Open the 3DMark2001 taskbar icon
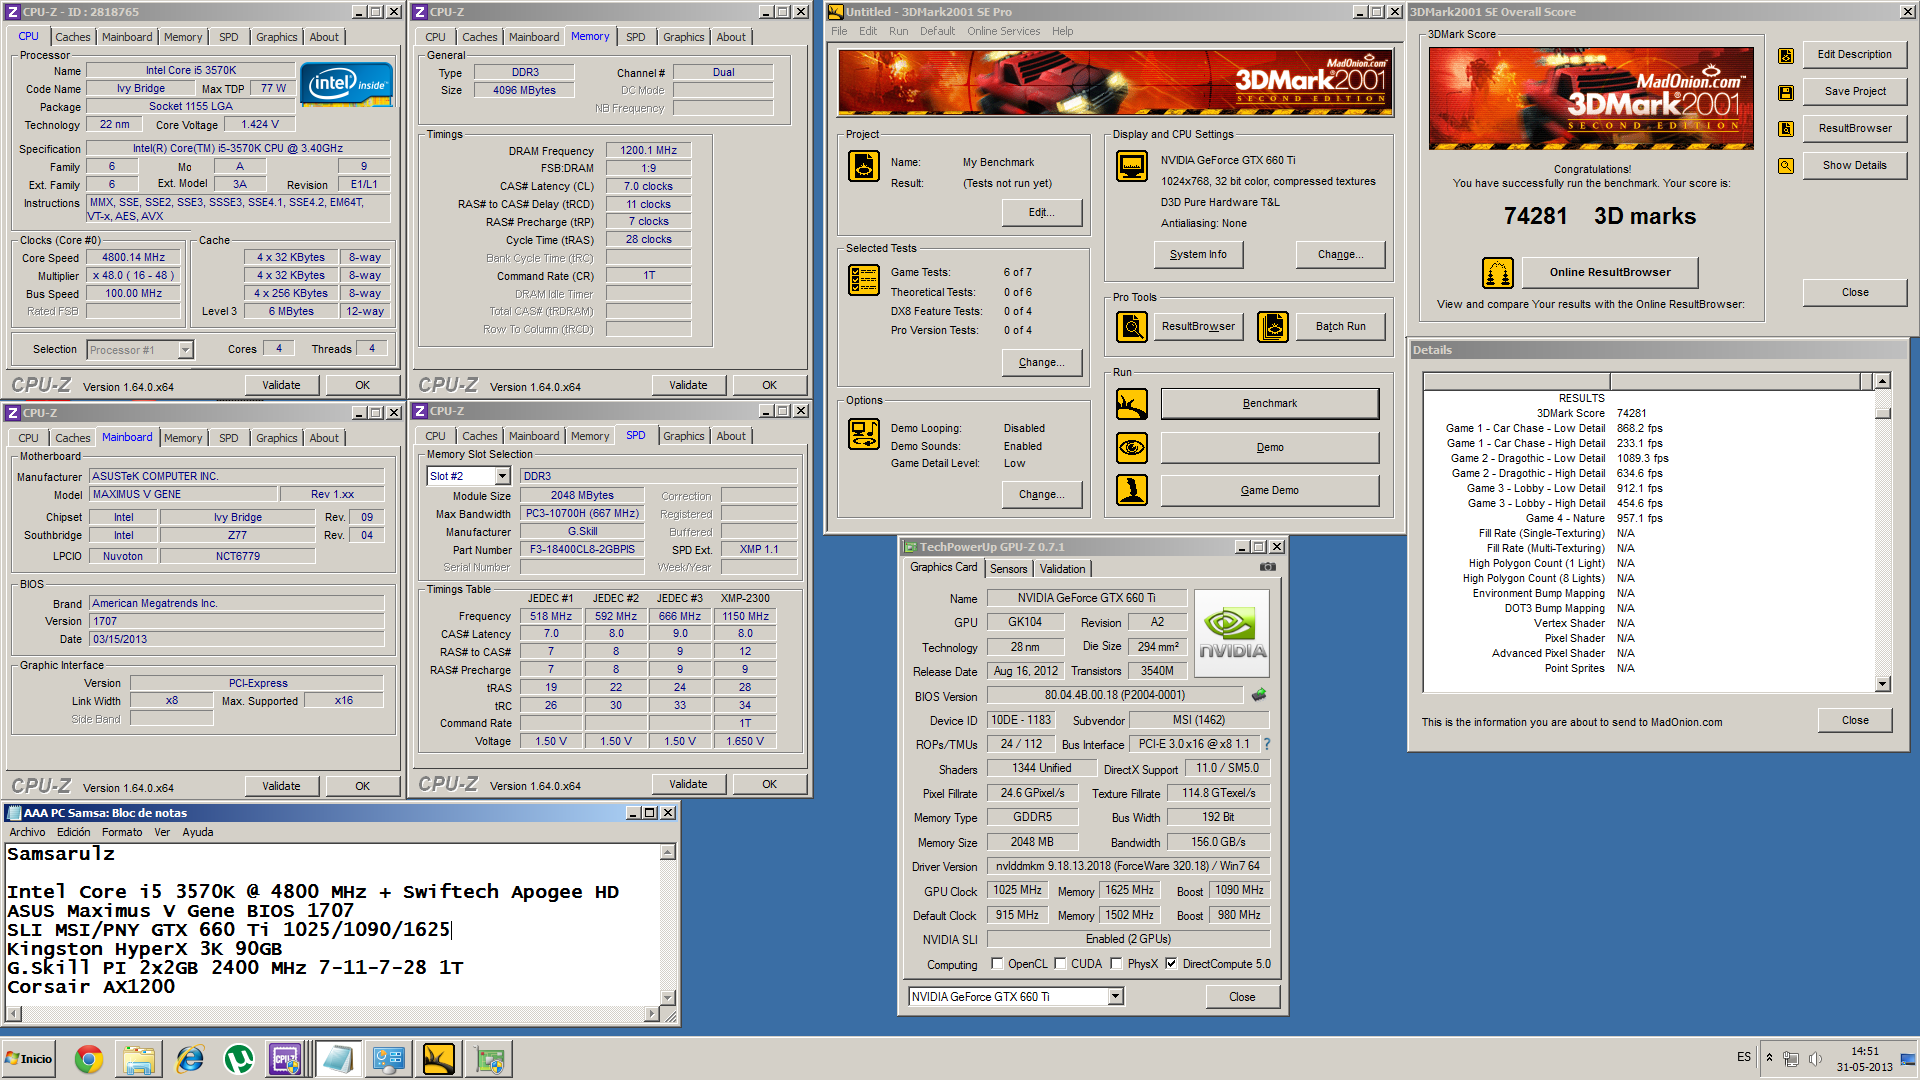 [x=439, y=1059]
